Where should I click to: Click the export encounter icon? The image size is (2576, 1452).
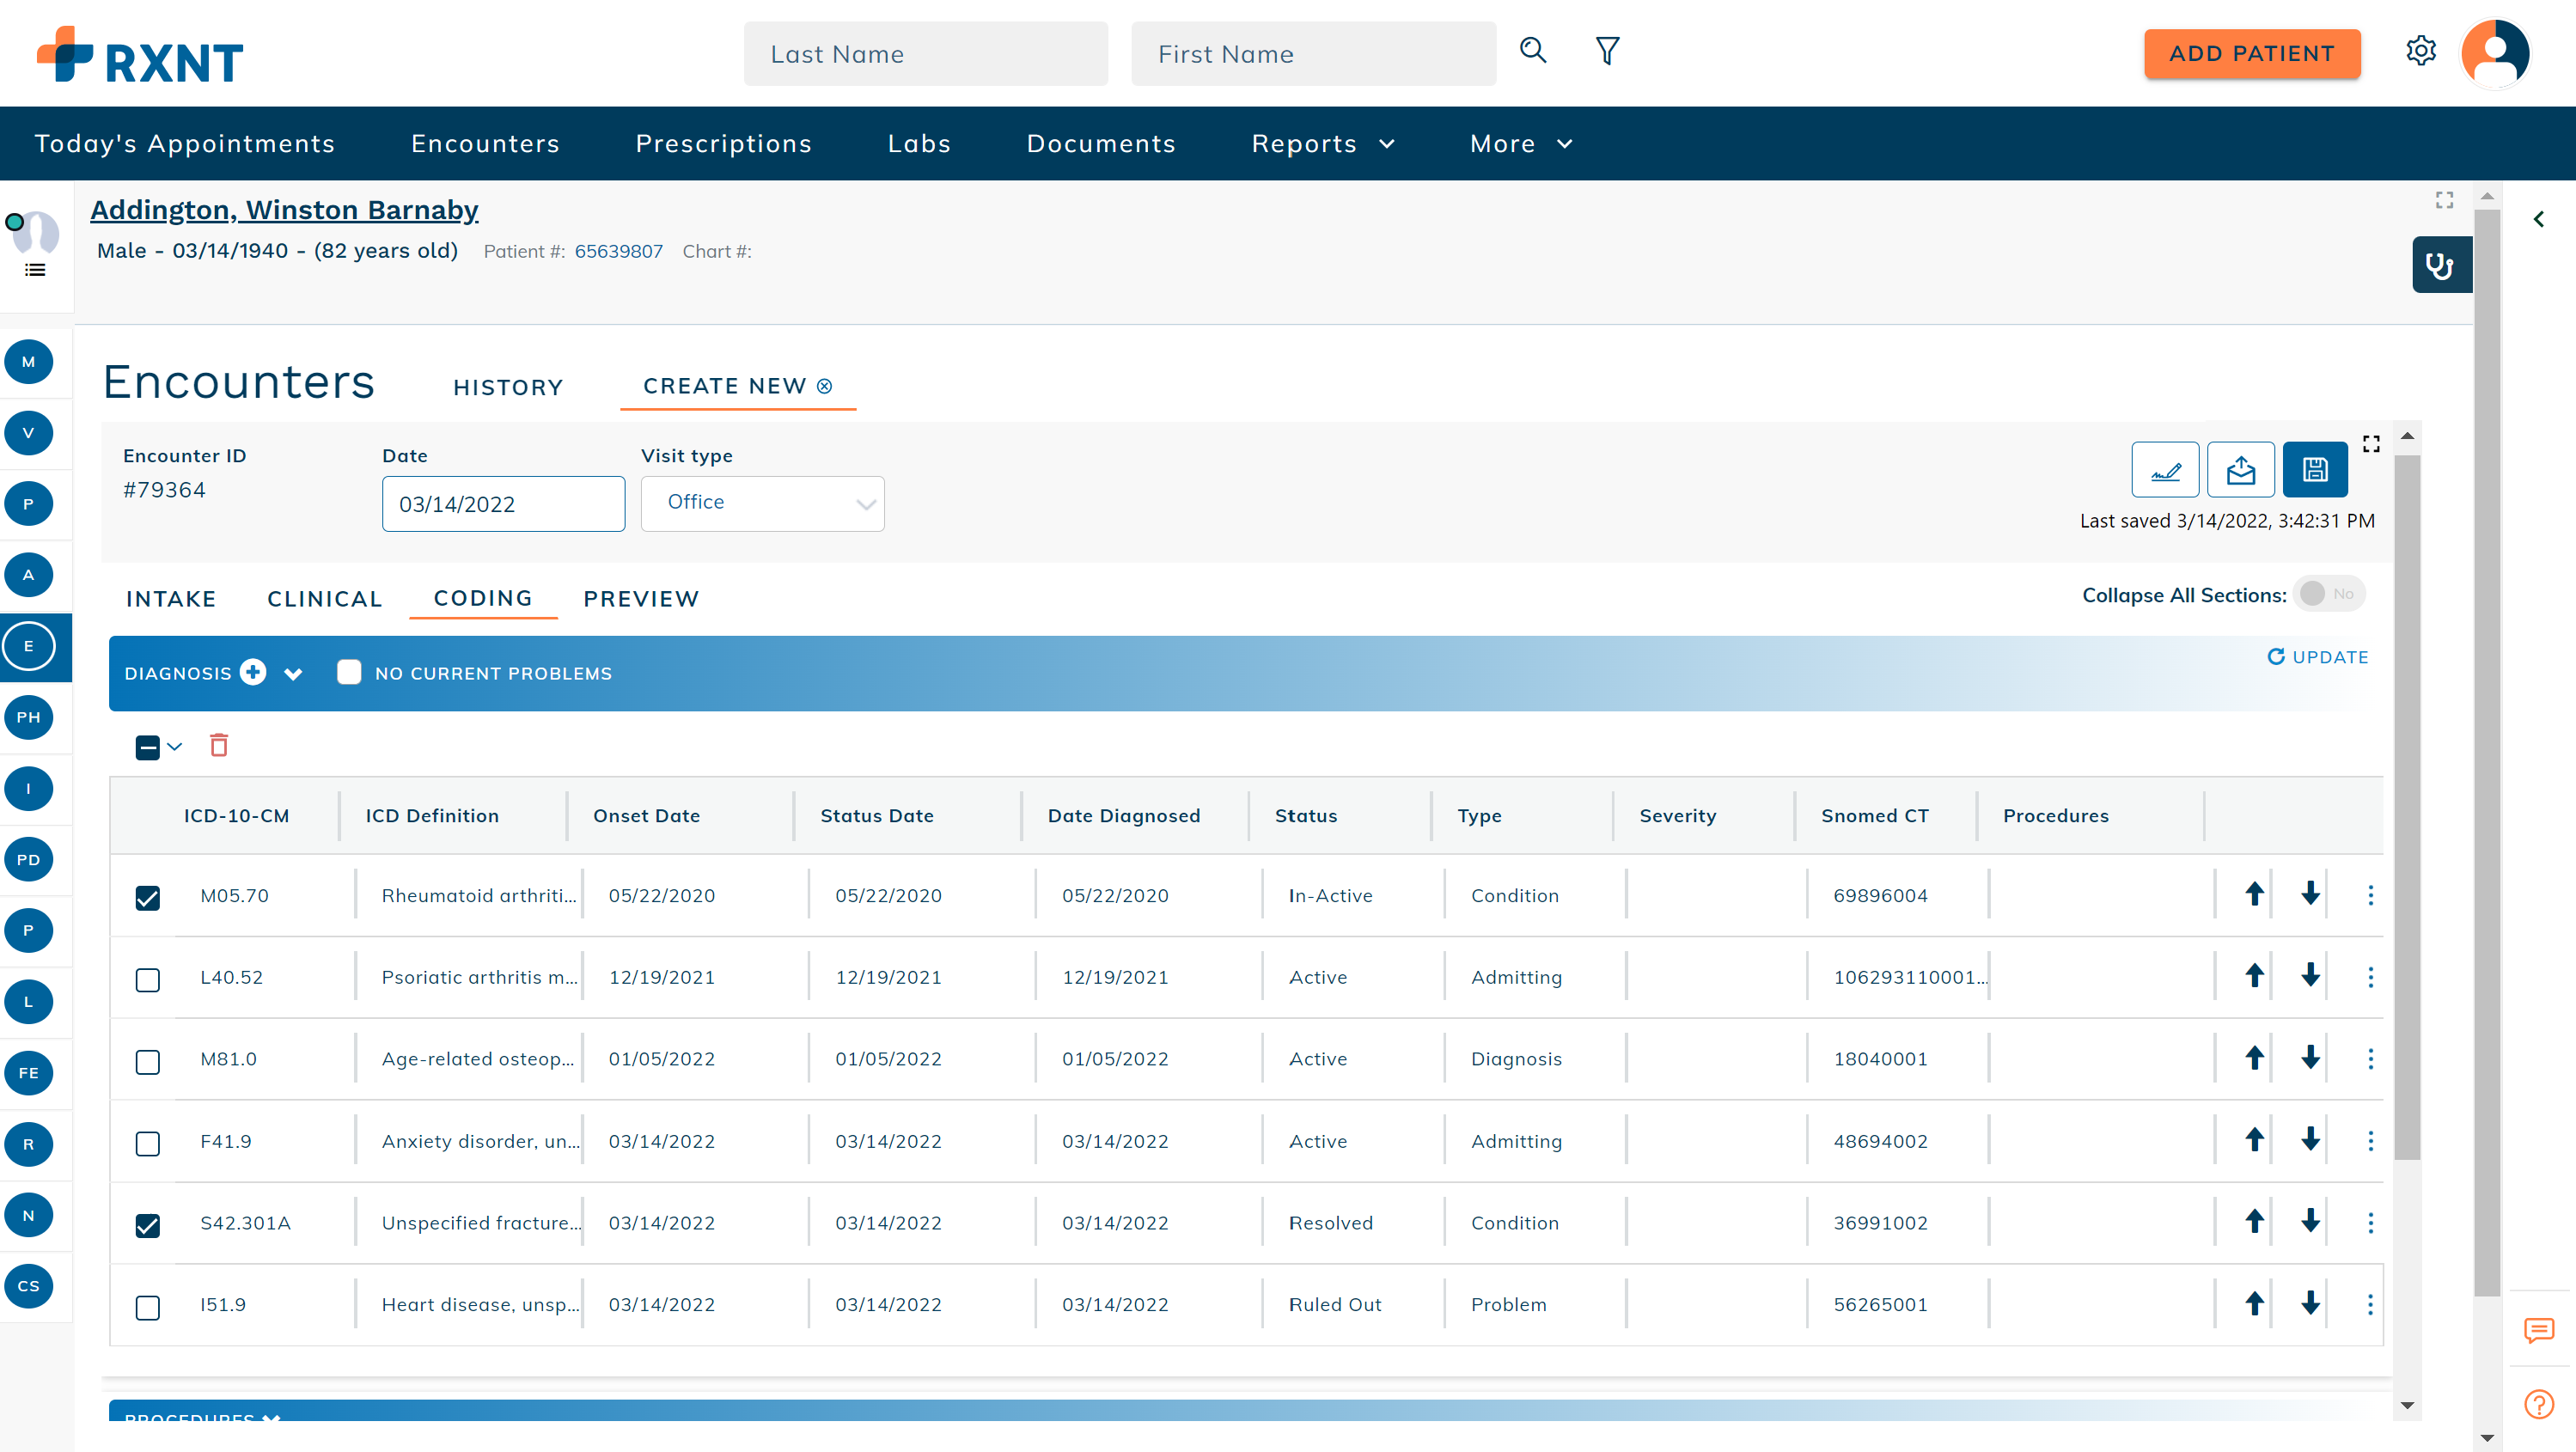[x=2241, y=470]
